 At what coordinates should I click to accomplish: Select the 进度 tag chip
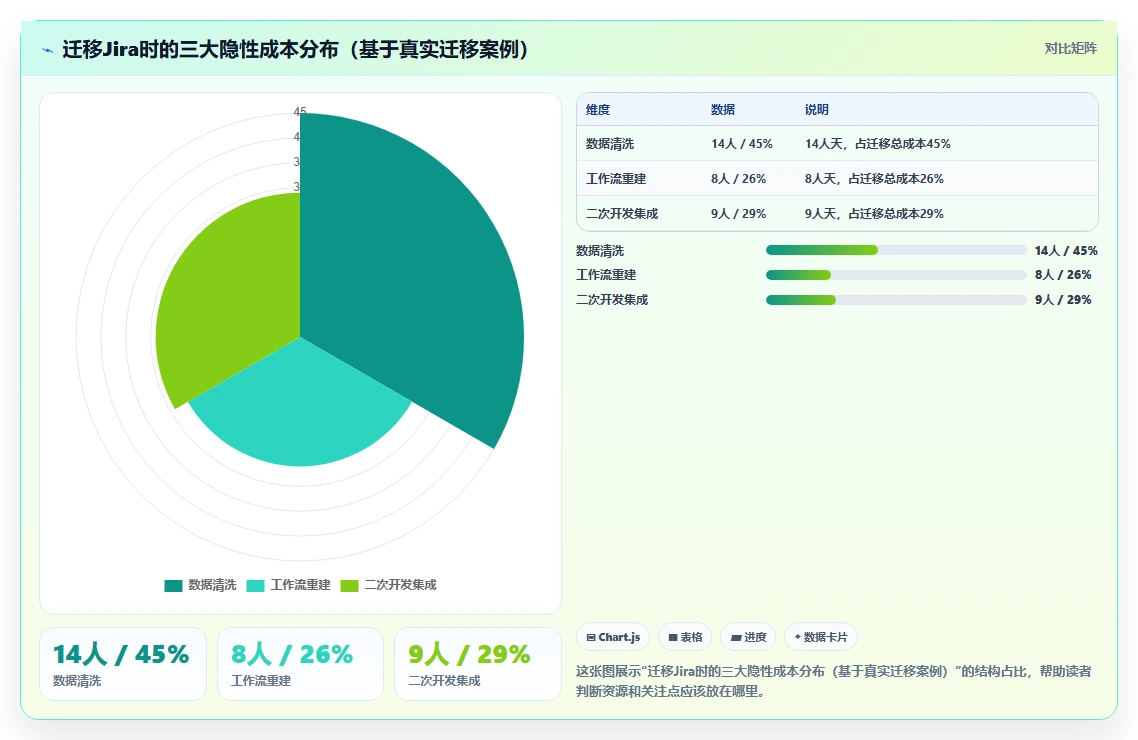[748, 637]
